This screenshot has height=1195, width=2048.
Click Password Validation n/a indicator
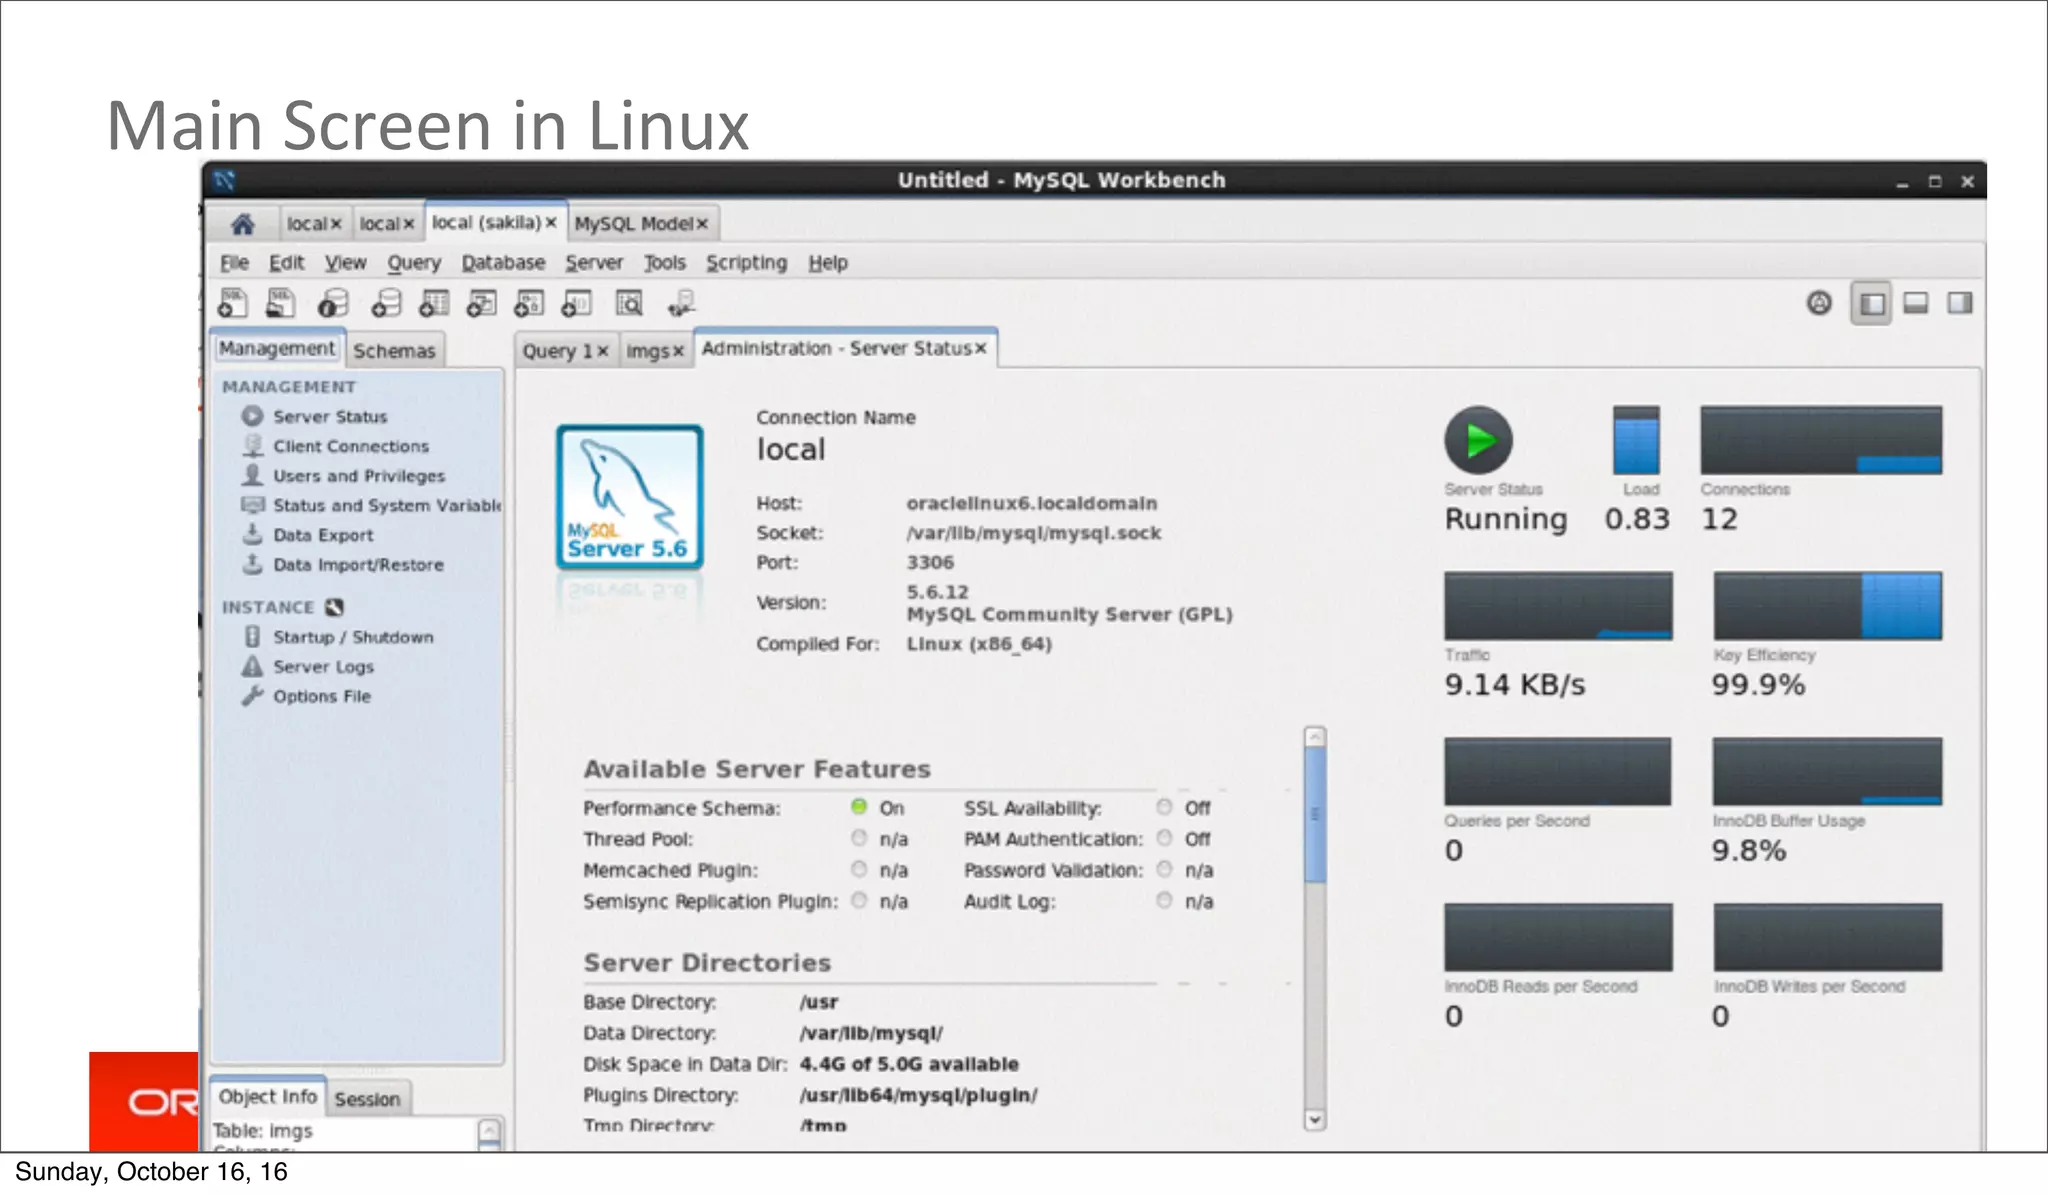point(1164,869)
